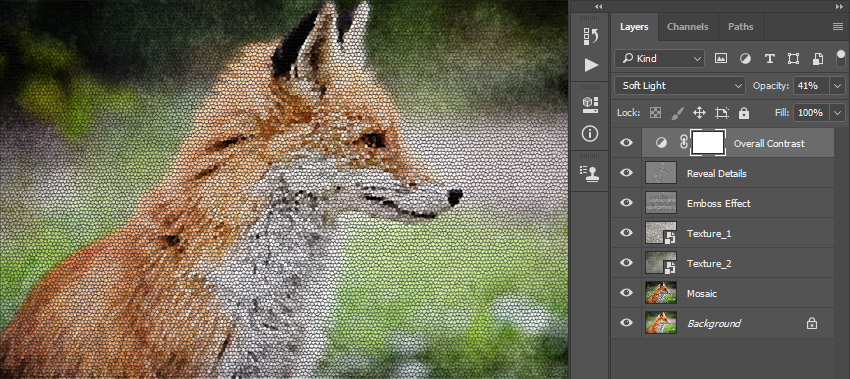Lock transparent pixels icon
Screen dimensions: 850x379
point(655,113)
